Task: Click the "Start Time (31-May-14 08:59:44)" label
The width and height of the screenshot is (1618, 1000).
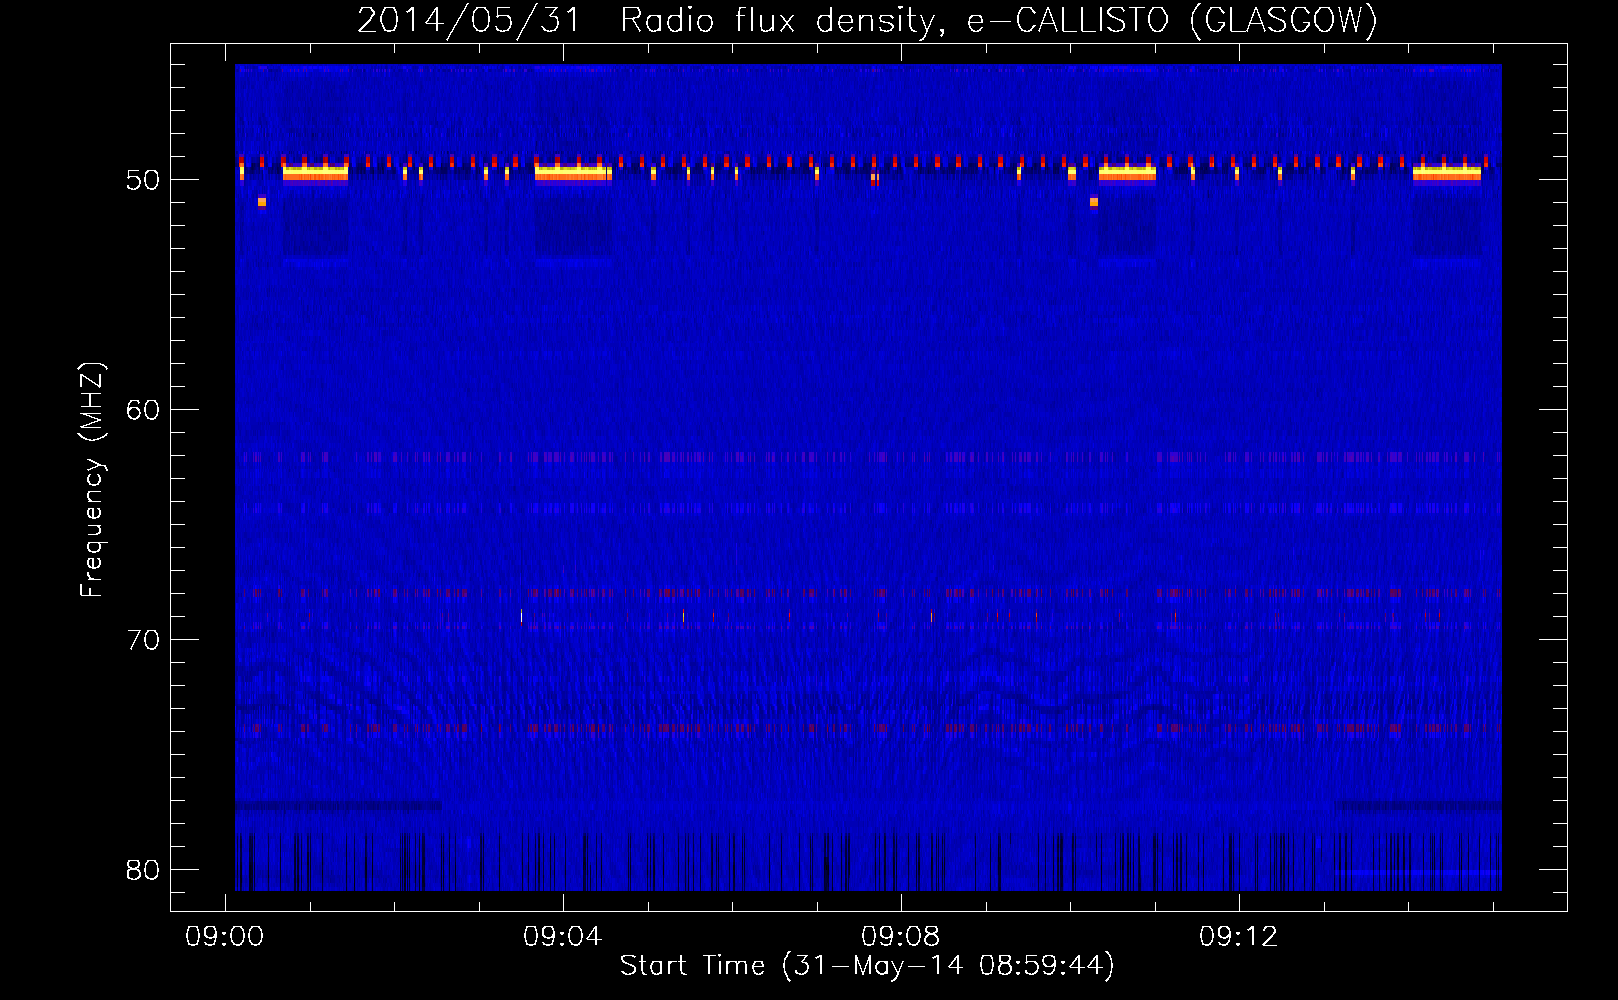Action: 867,966
